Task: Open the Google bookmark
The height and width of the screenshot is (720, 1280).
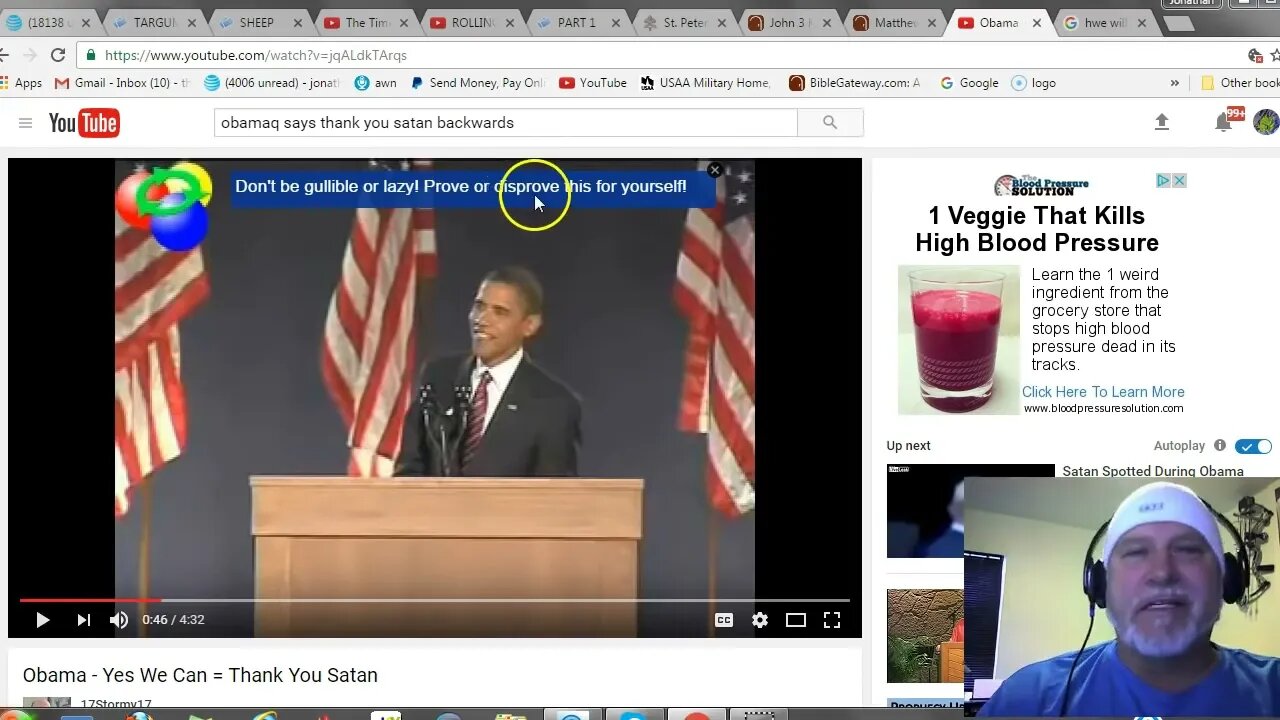Action: 969,83
